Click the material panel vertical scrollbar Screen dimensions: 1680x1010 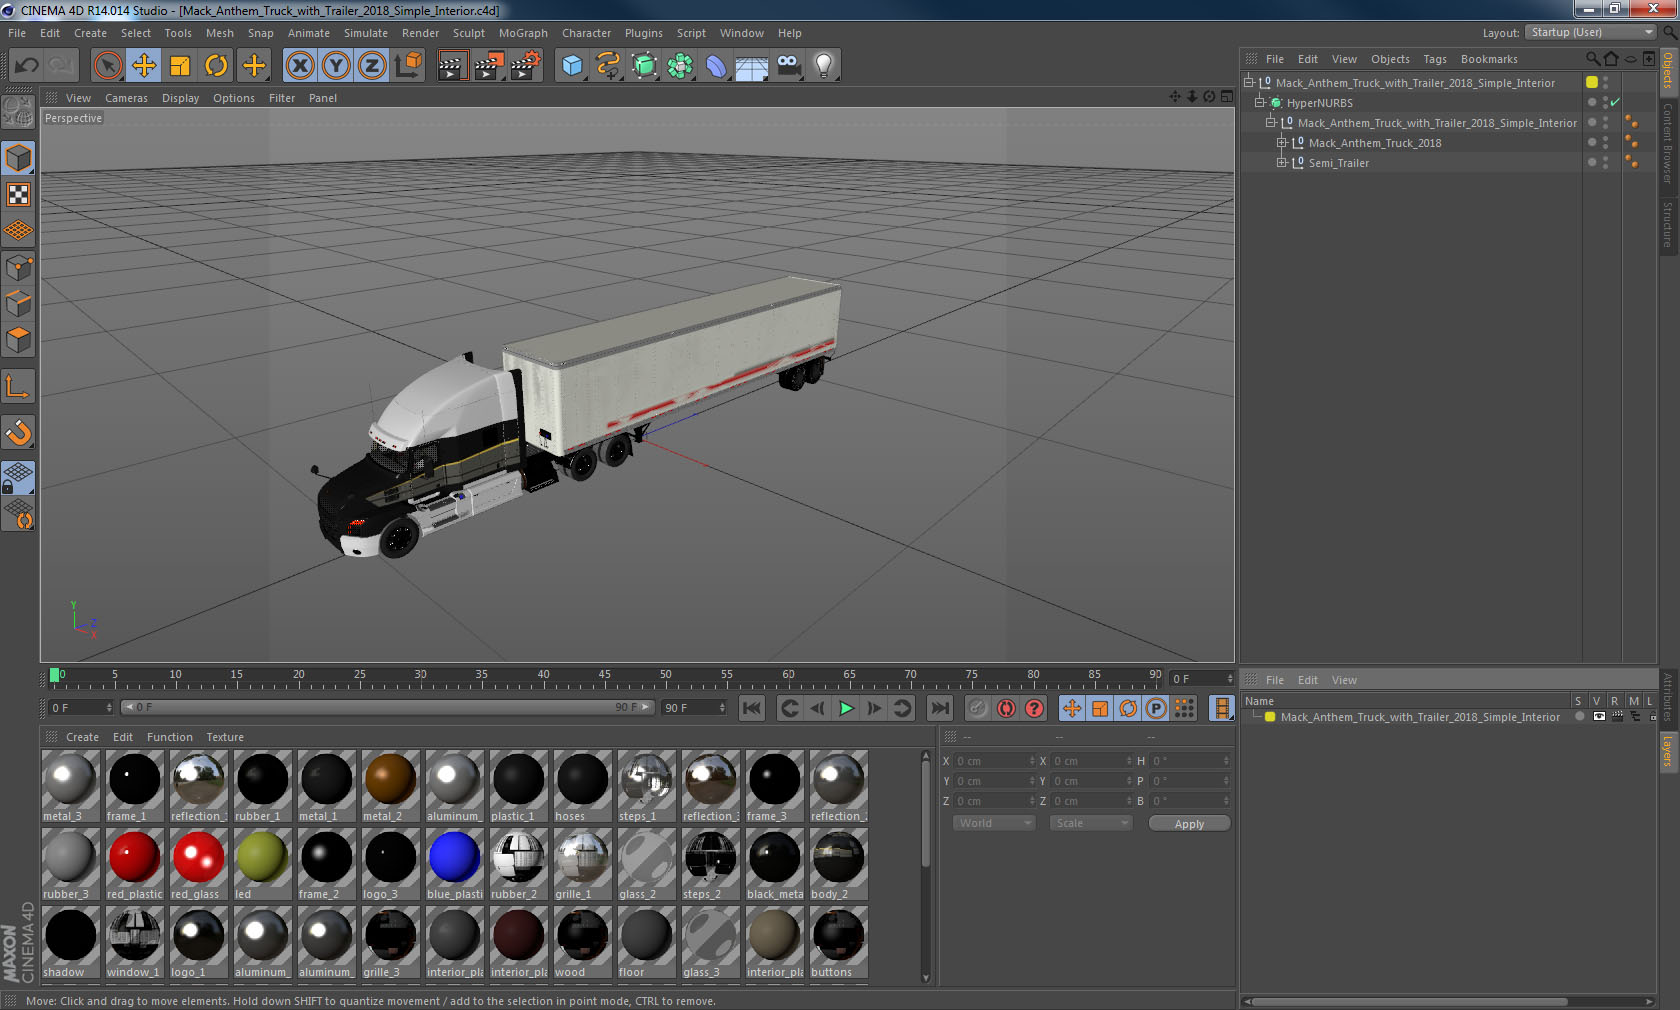tap(926, 866)
